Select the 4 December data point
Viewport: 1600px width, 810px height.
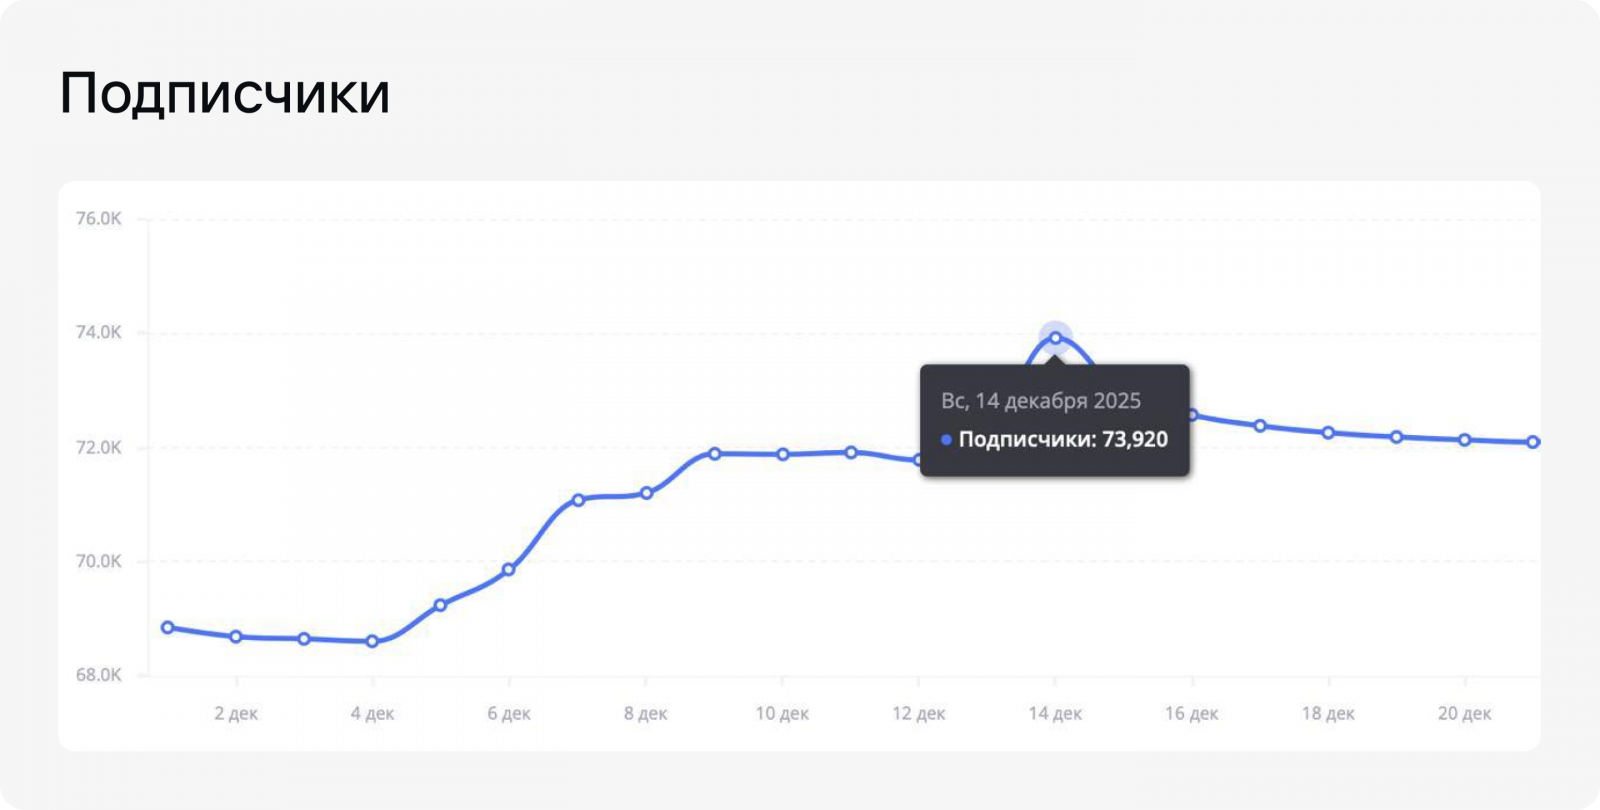pos(372,641)
